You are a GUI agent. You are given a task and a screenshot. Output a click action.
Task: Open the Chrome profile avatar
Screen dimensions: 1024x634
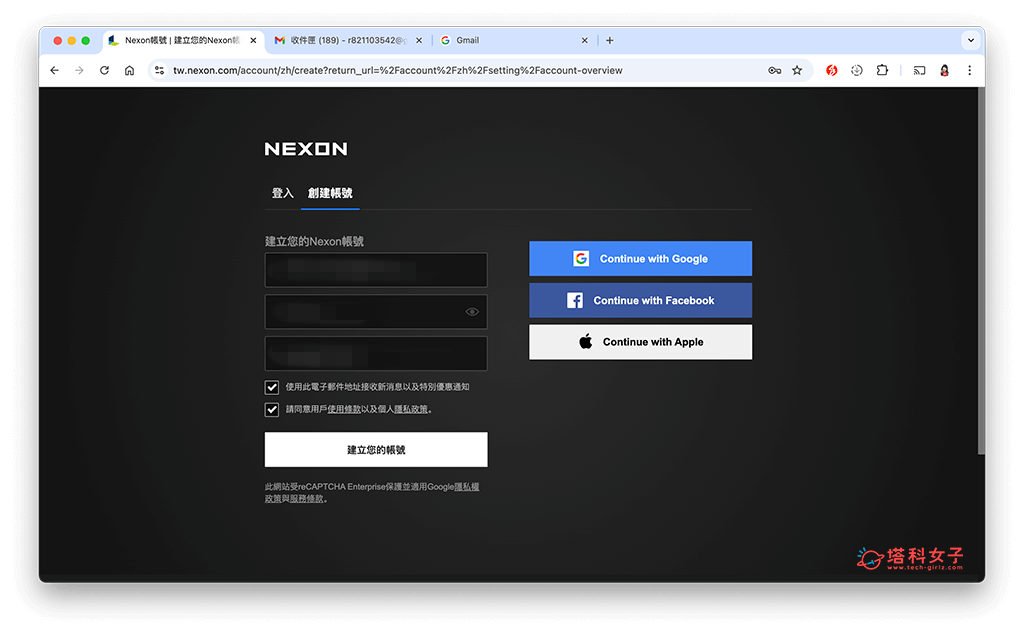tap(944, 71)
